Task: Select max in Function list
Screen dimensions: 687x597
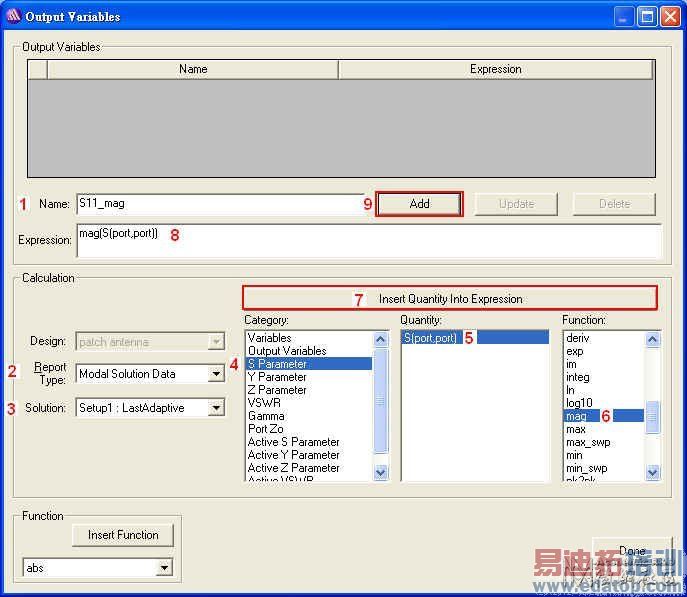Action: coord(604,429)
